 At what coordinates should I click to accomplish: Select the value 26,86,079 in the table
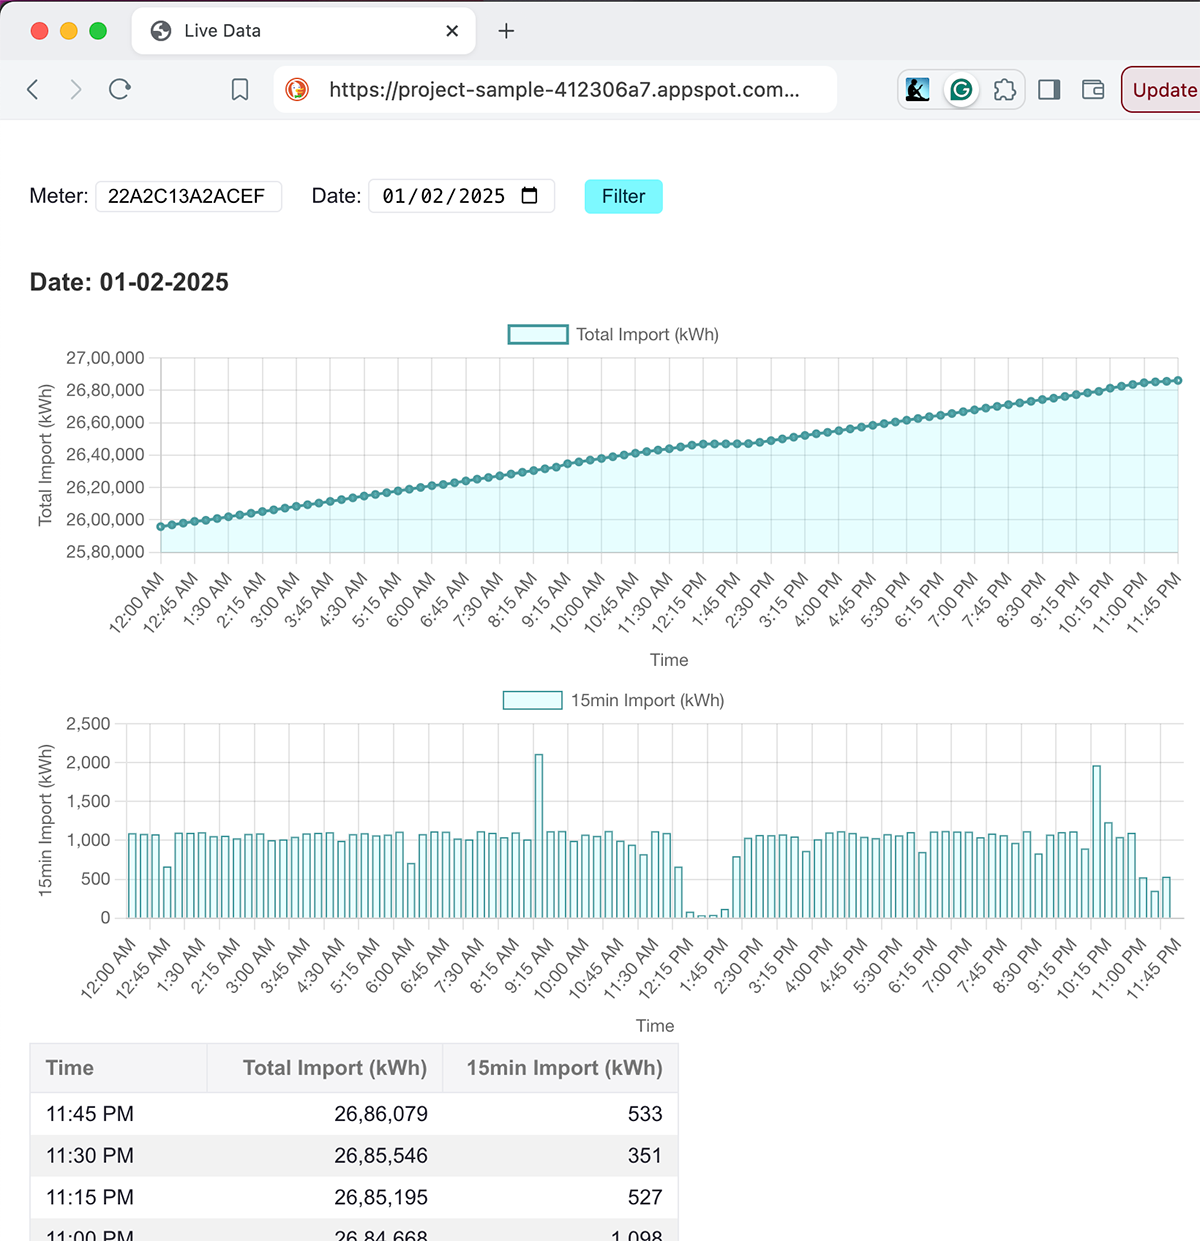(381, 1114)
